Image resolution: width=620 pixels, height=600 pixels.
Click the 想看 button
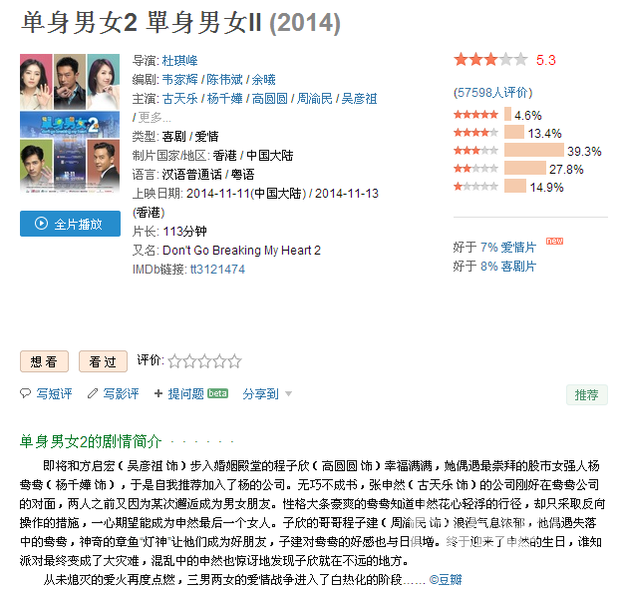tap(45, 362)
